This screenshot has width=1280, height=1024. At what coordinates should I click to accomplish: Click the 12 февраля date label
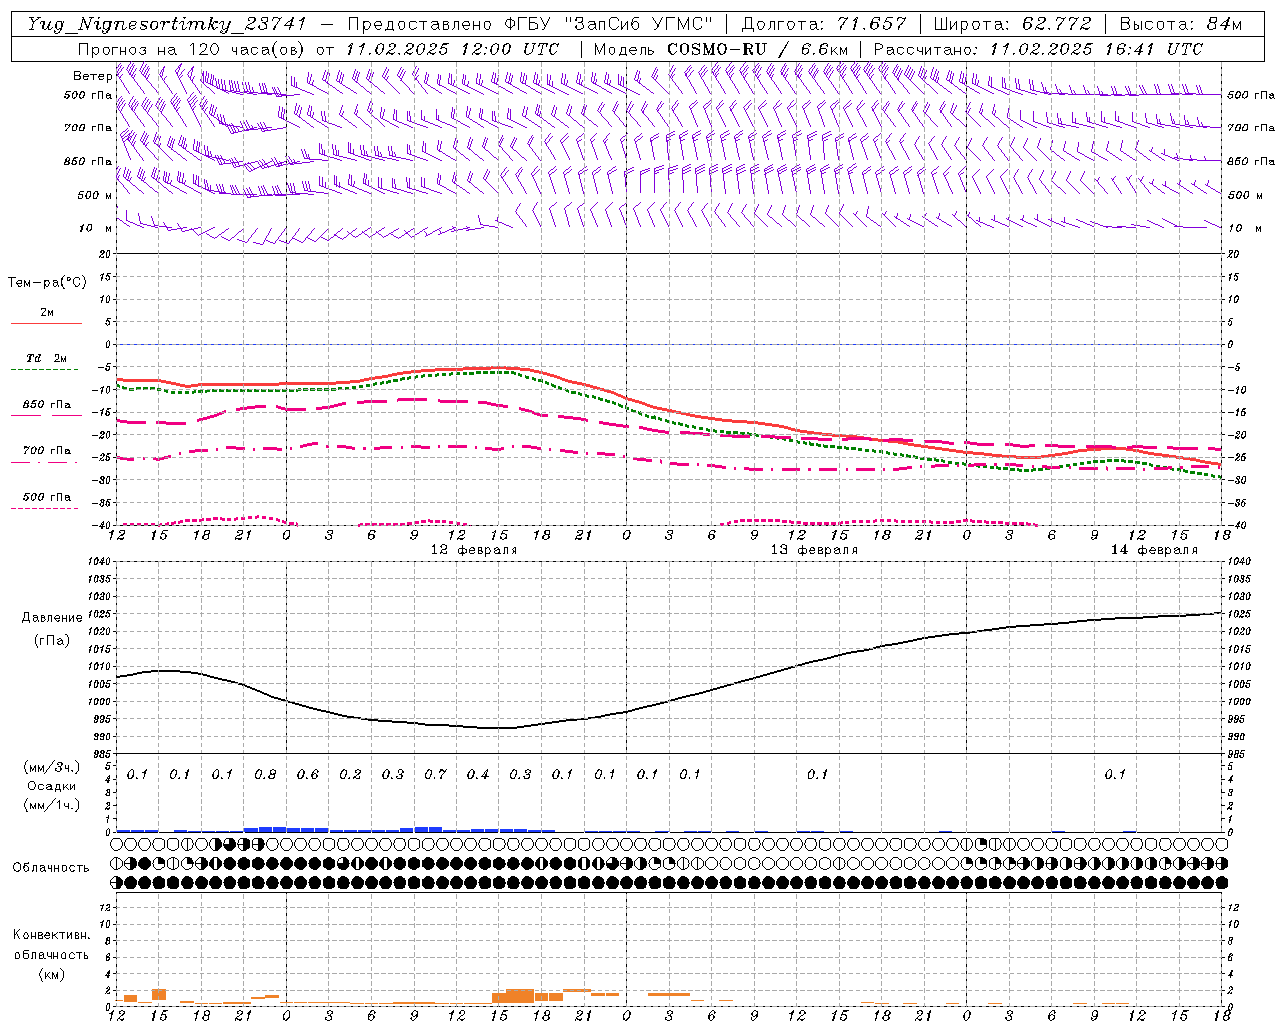pyautogui.click(x=474, y=550)
